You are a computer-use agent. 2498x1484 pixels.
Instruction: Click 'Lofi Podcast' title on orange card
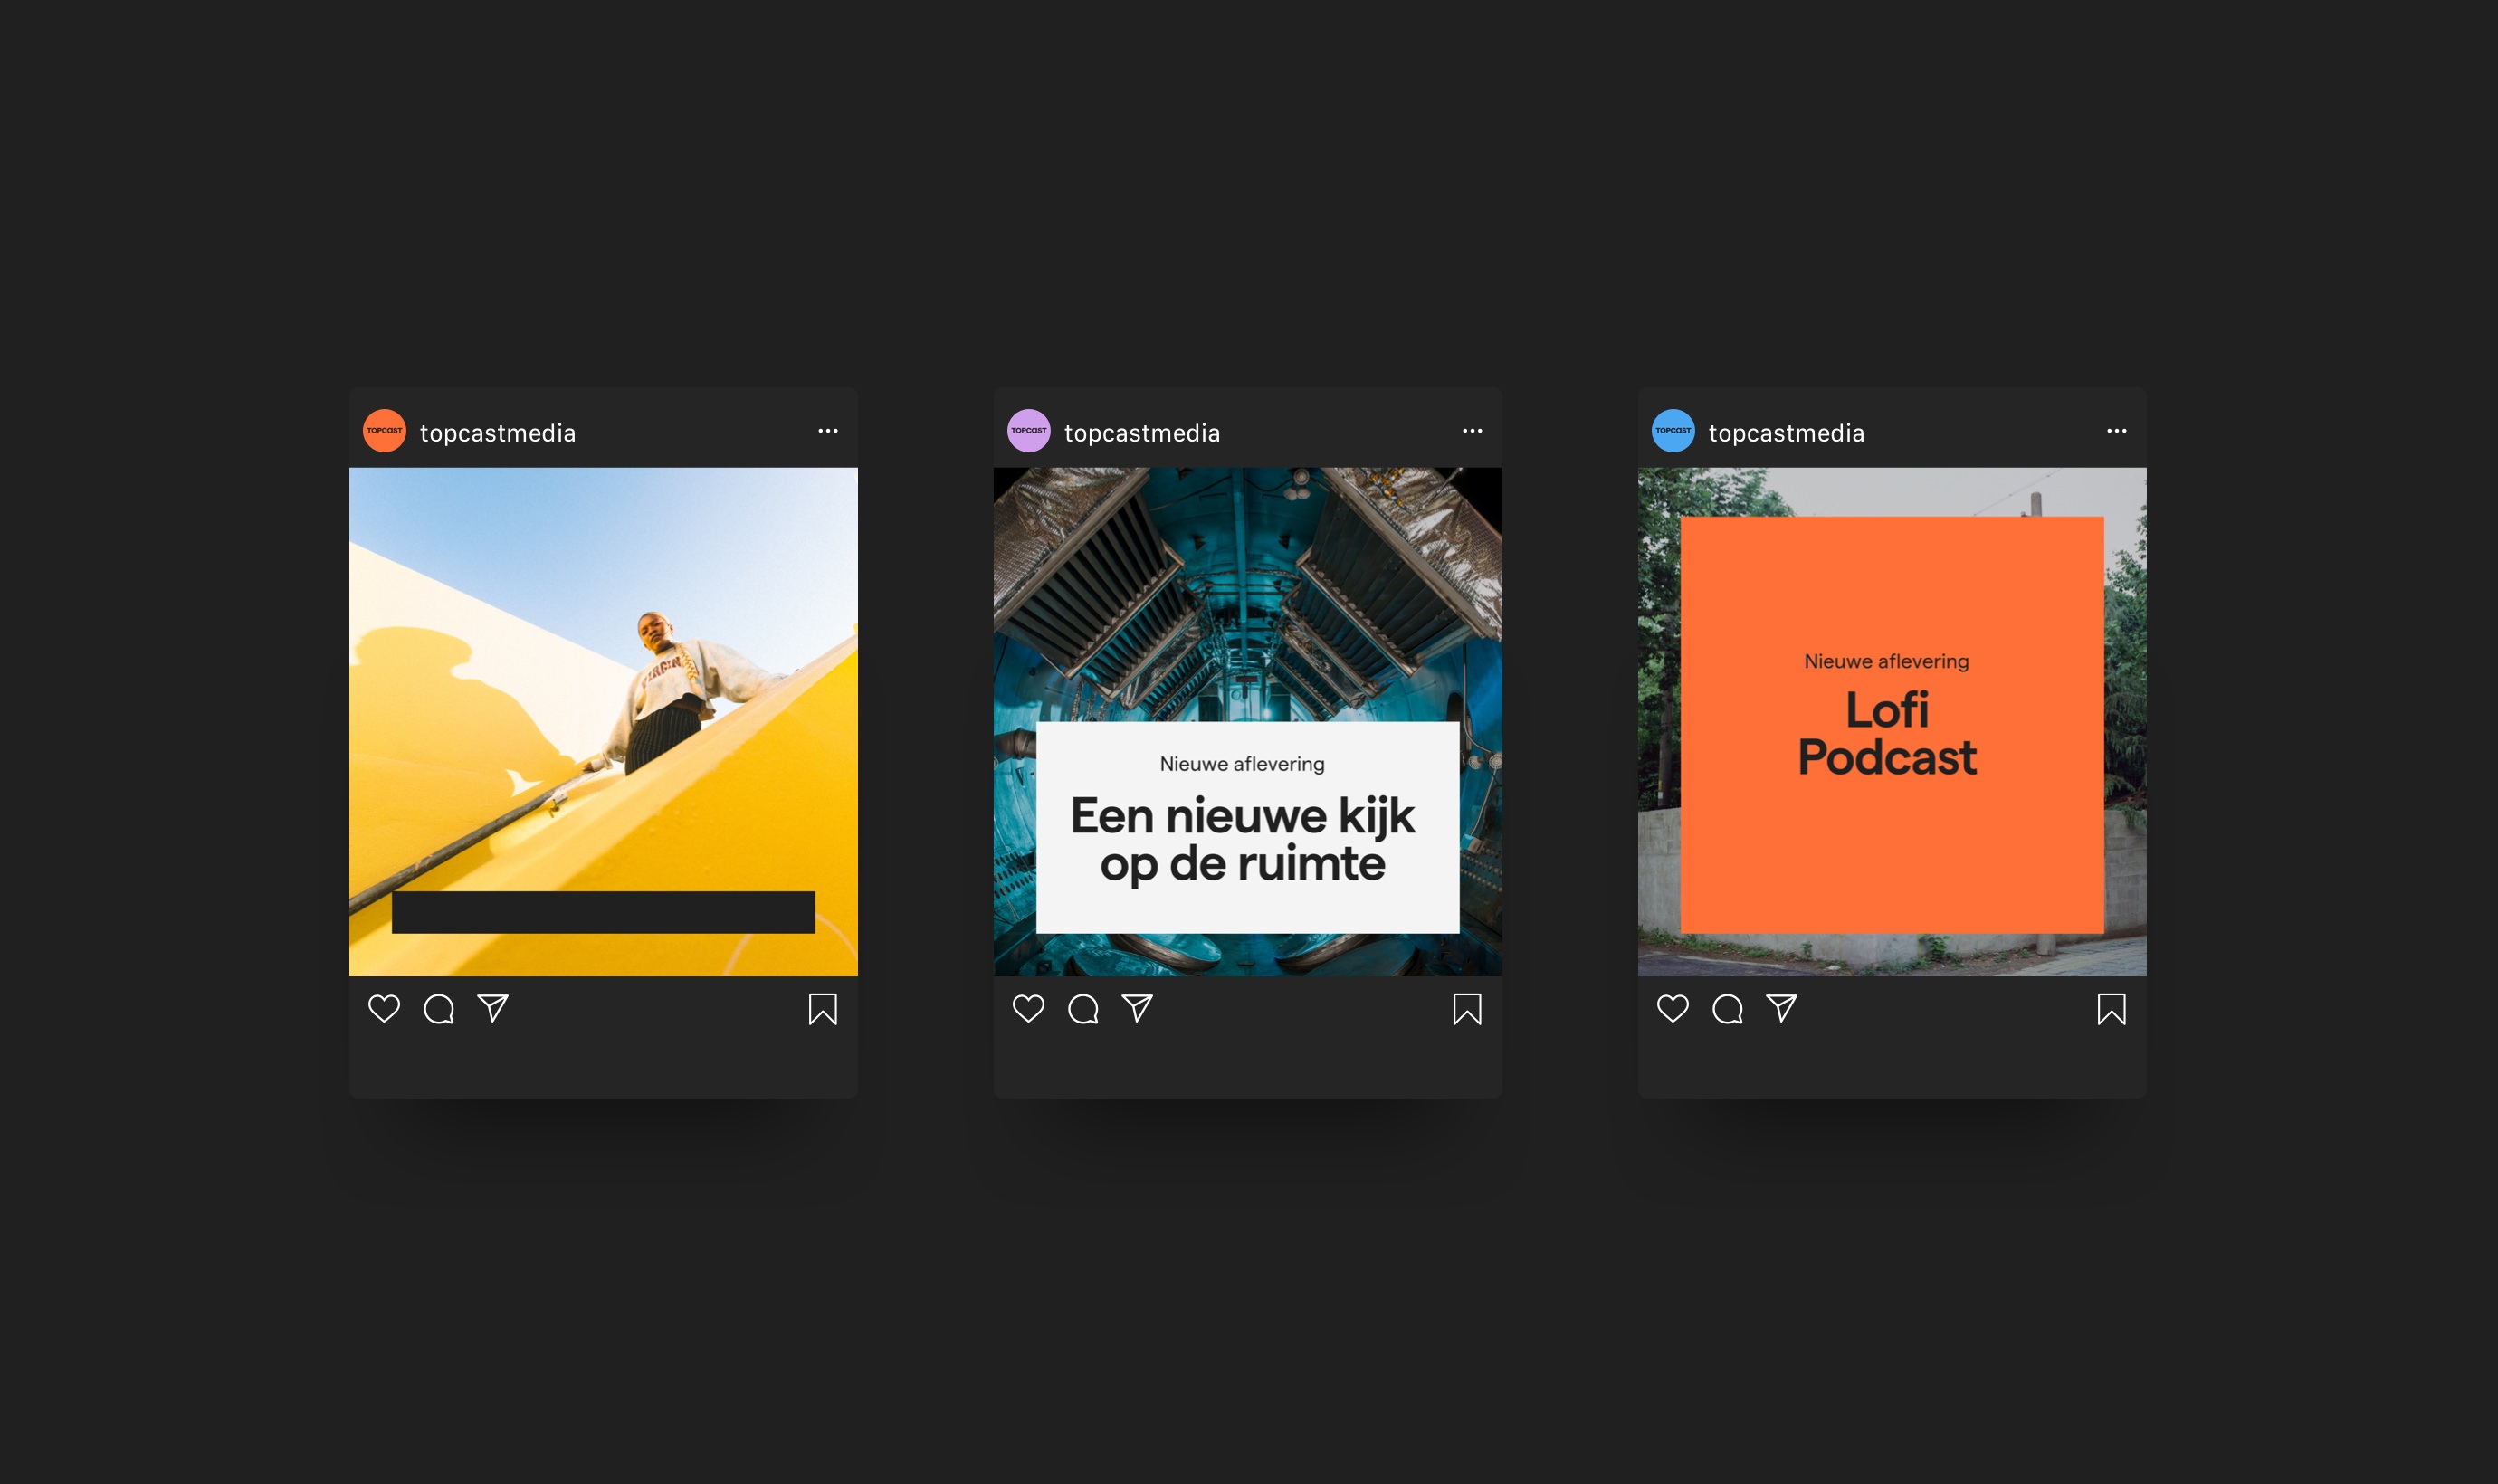pyautogui.click(x=1887, y=734)
